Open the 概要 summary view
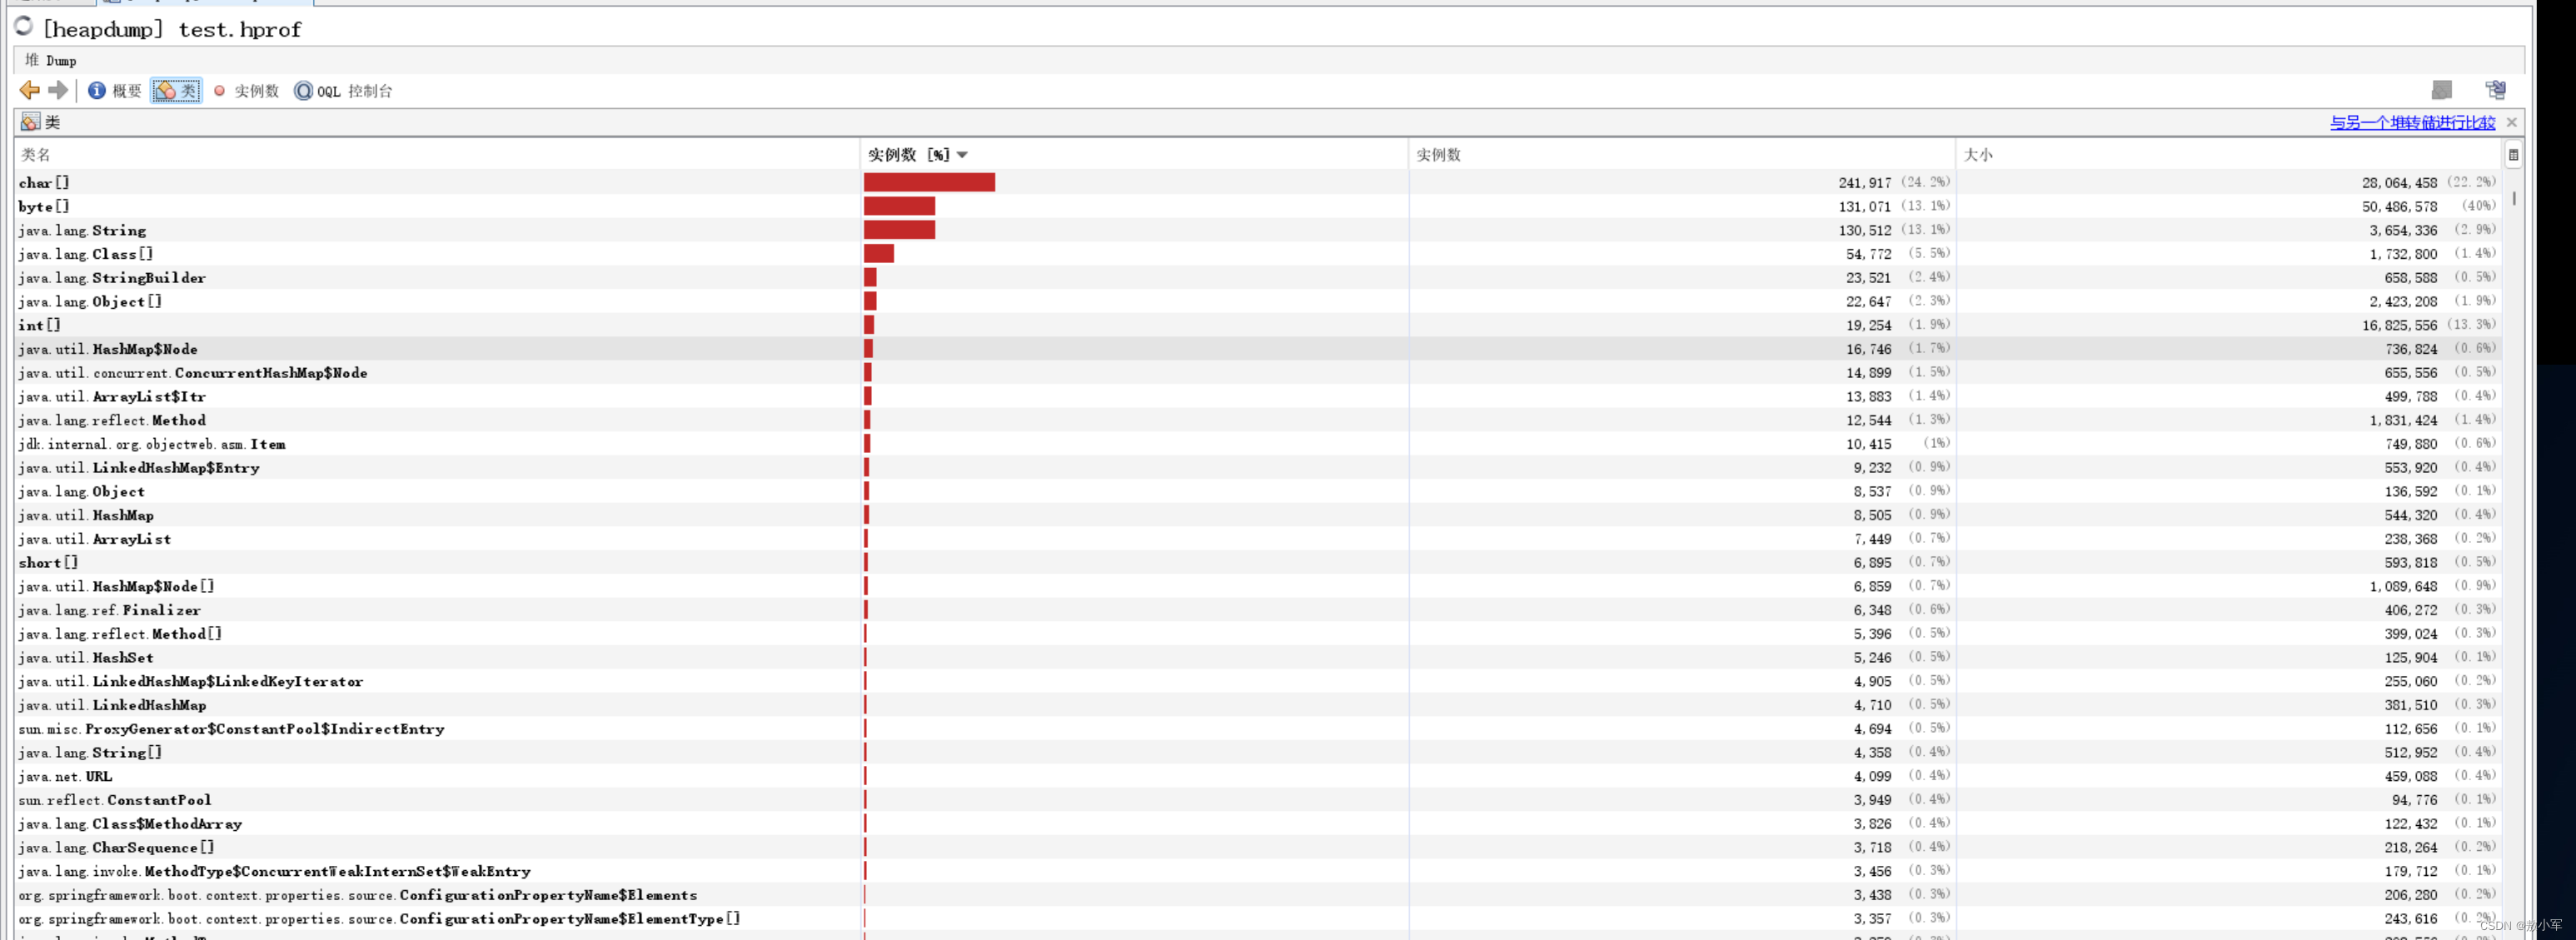This screenshot has height=940, width=2576. [115, 91]
